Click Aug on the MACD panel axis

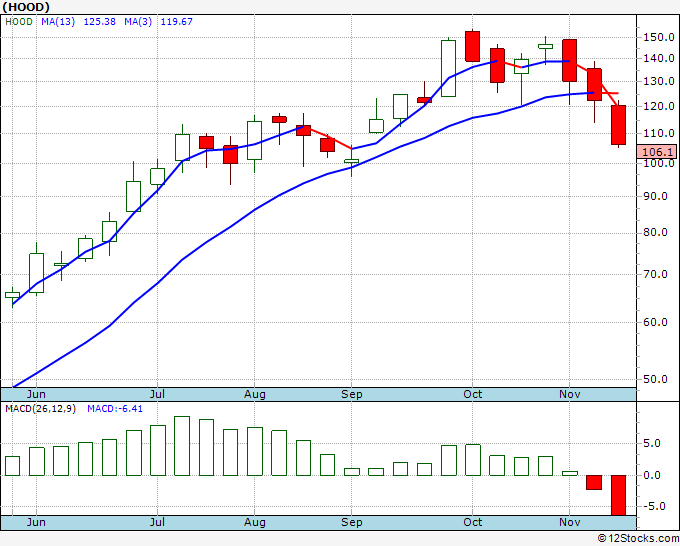255,522
